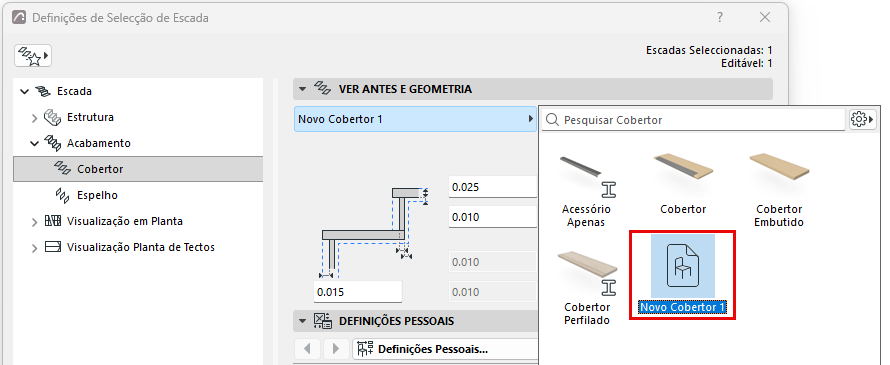Image resolution: width=890 pixels, height=365 pixels.
Task: Expand the Estrutura tree node
Action: click(x=35, y=118)
